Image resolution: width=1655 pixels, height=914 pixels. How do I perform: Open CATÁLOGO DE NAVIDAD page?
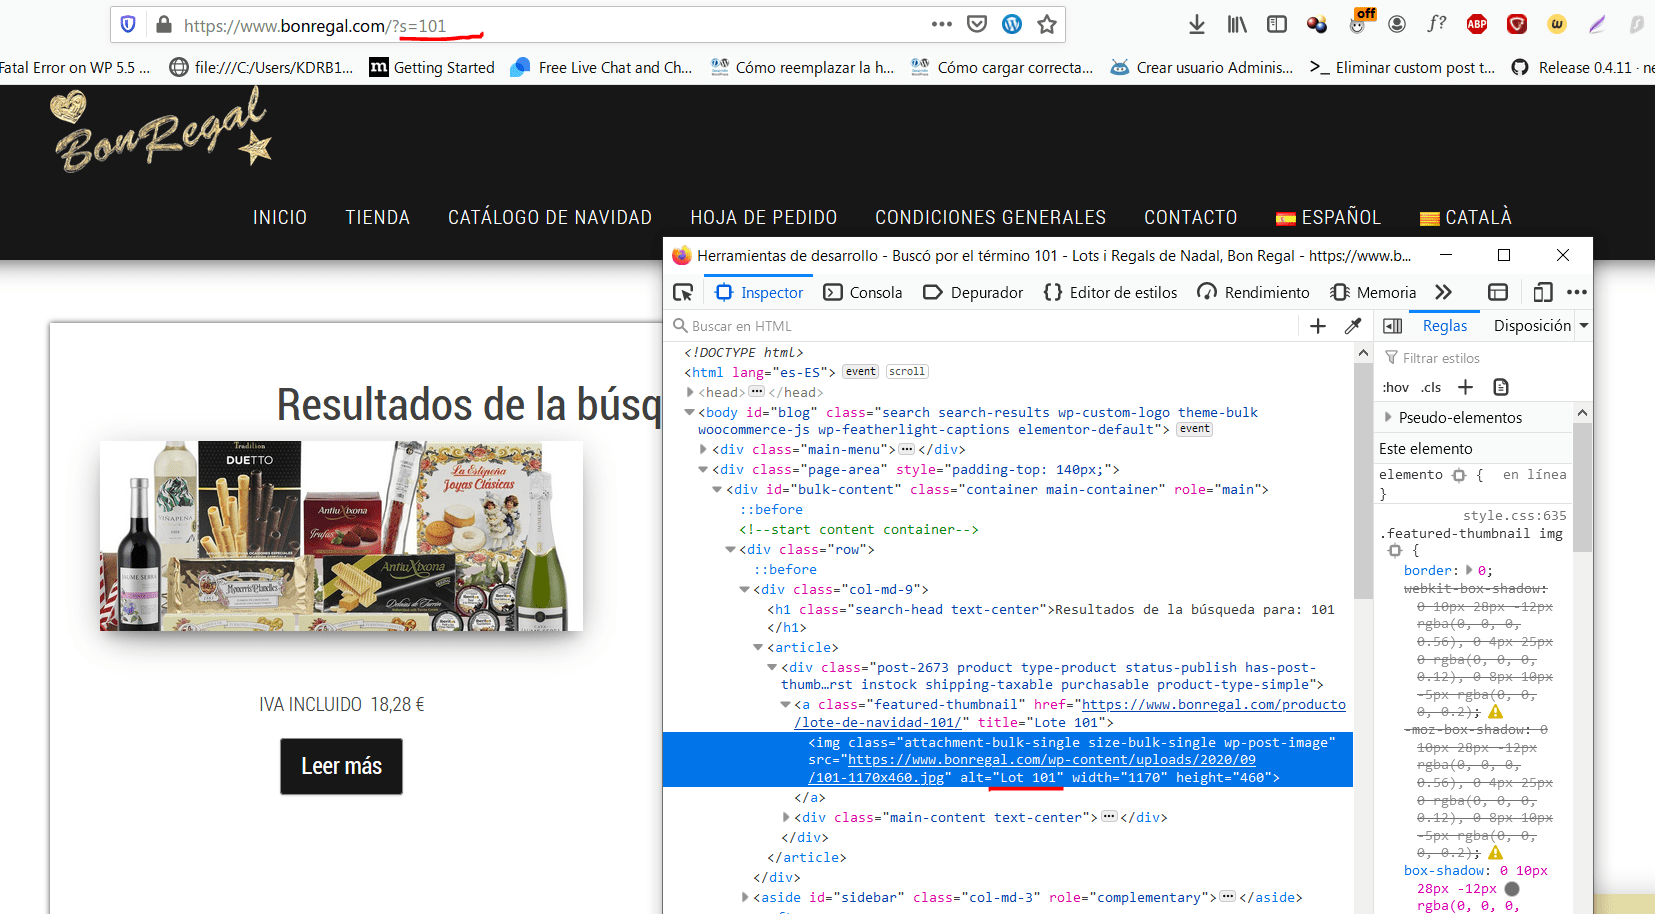click(550, 217)
